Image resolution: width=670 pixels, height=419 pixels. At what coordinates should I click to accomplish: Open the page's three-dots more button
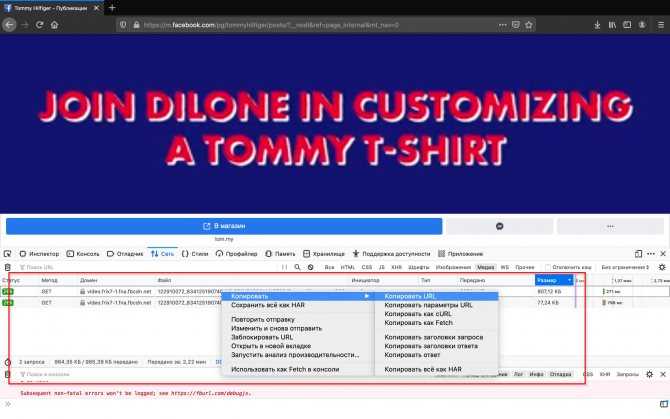point(610,226)
